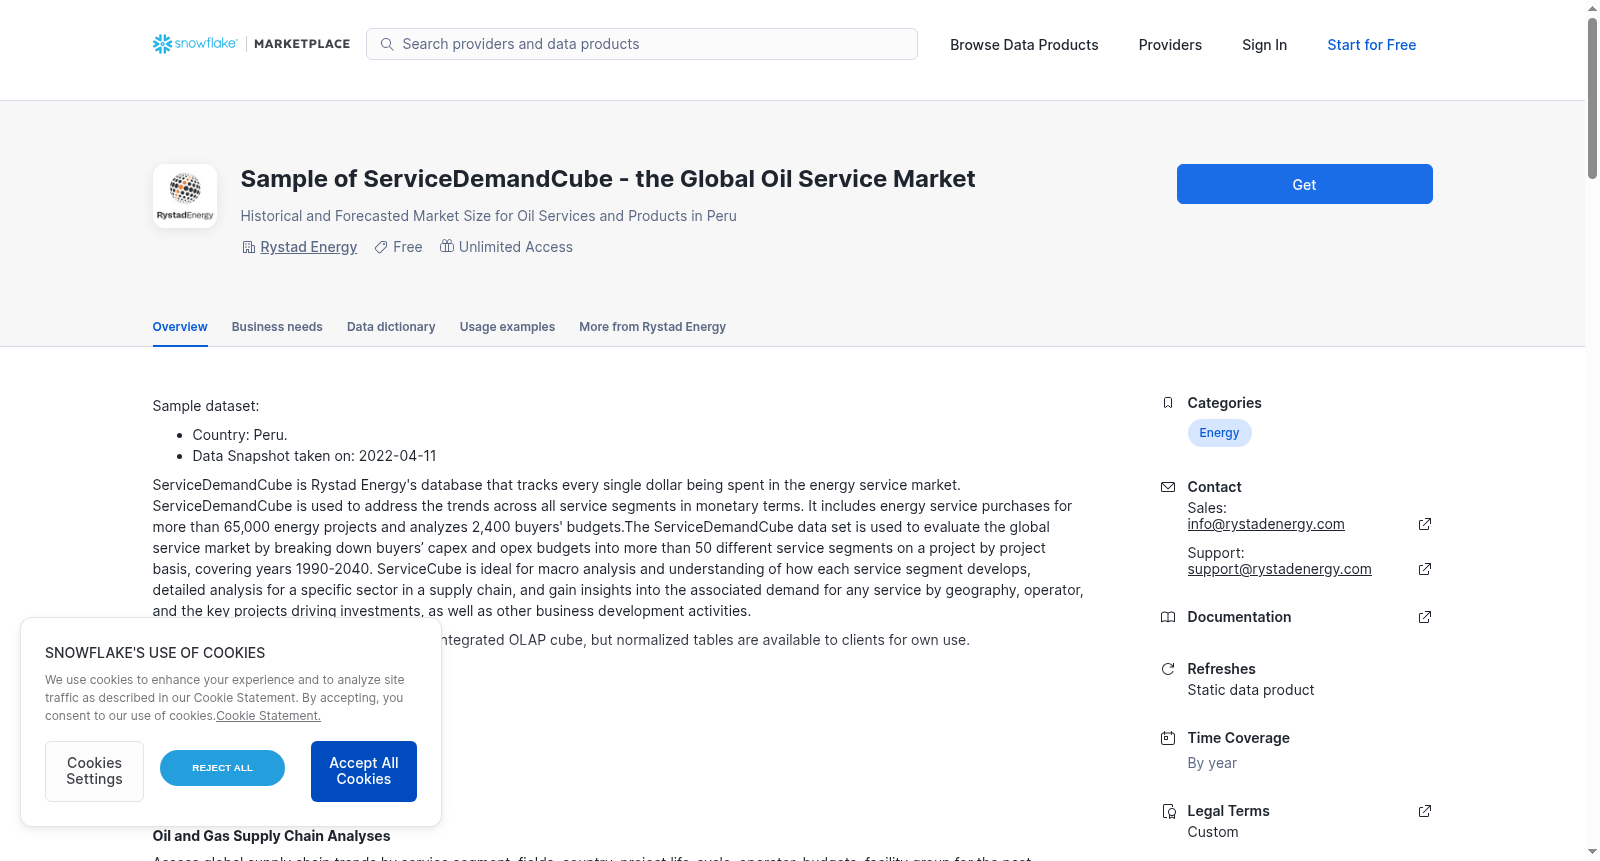Click the book icon beside Documentation
Screen dimensions: 1600x861
(x=1168, y=617)
